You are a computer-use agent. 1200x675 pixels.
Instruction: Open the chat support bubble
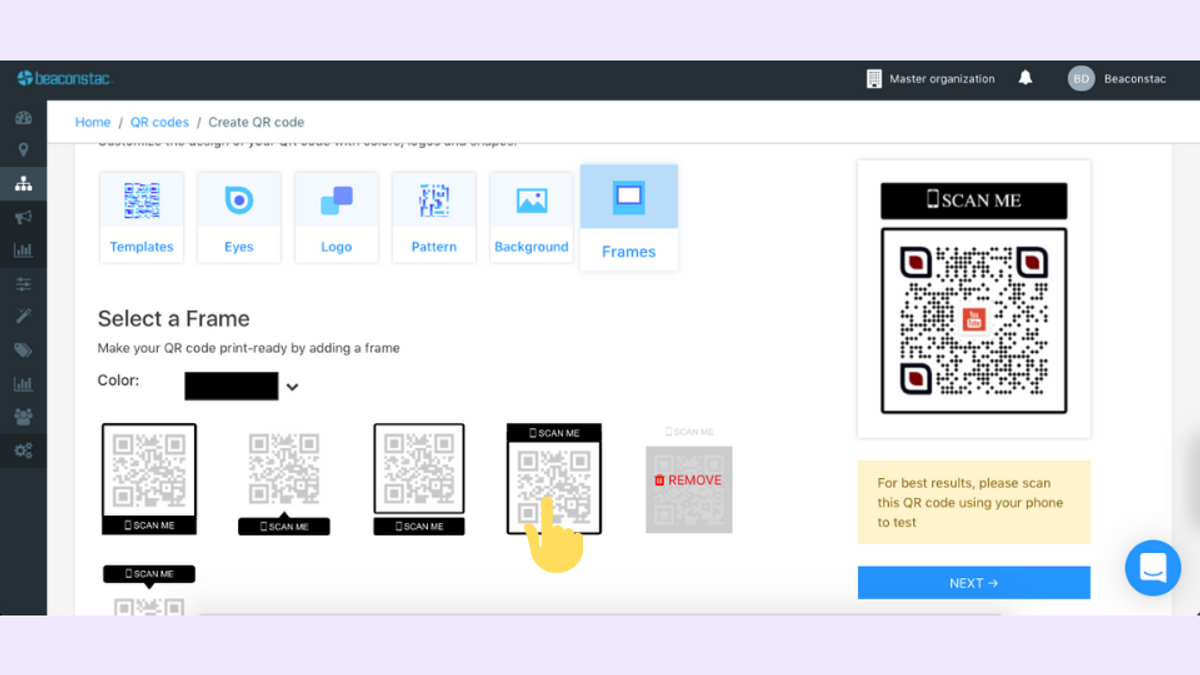click(1153, 567)
